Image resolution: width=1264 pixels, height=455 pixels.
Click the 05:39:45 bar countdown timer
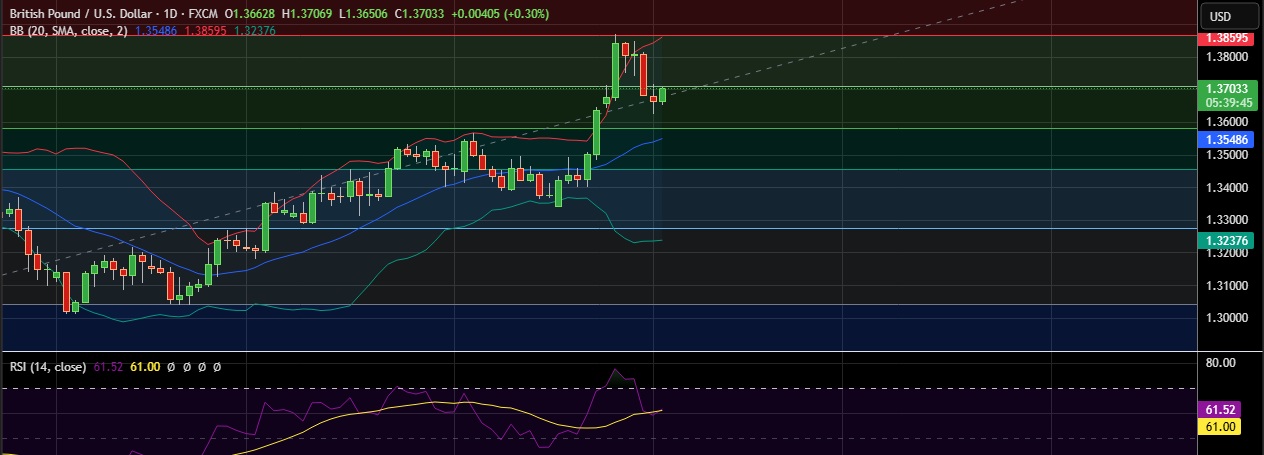(x=1228, y=102)
